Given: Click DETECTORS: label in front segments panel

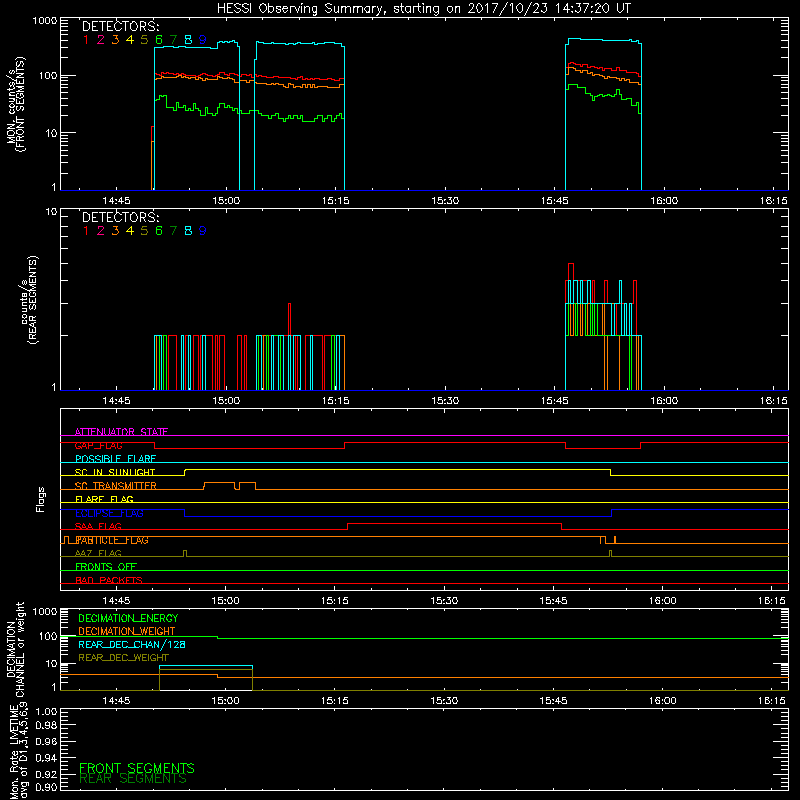Looking at the screenshot, I should click(x=120, y=26).
